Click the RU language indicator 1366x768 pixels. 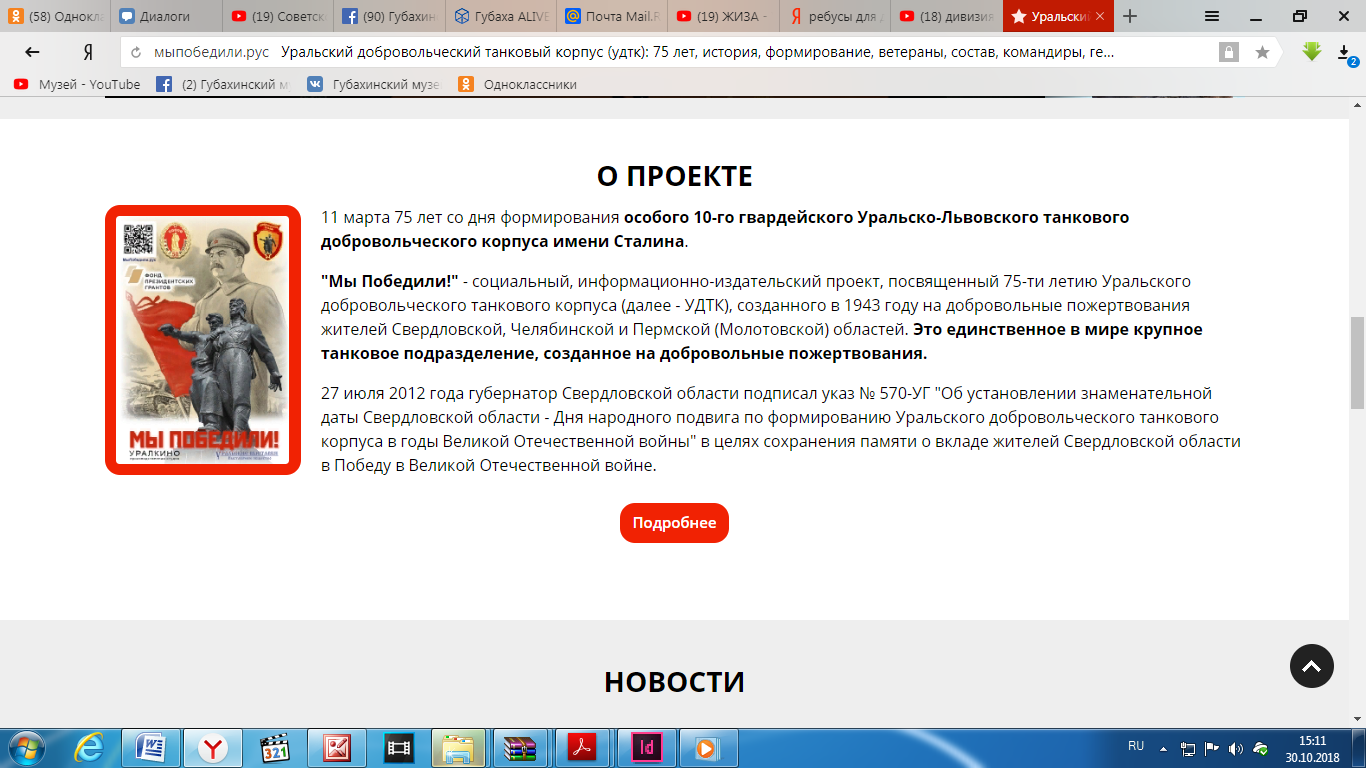[x=1136, y=747]
